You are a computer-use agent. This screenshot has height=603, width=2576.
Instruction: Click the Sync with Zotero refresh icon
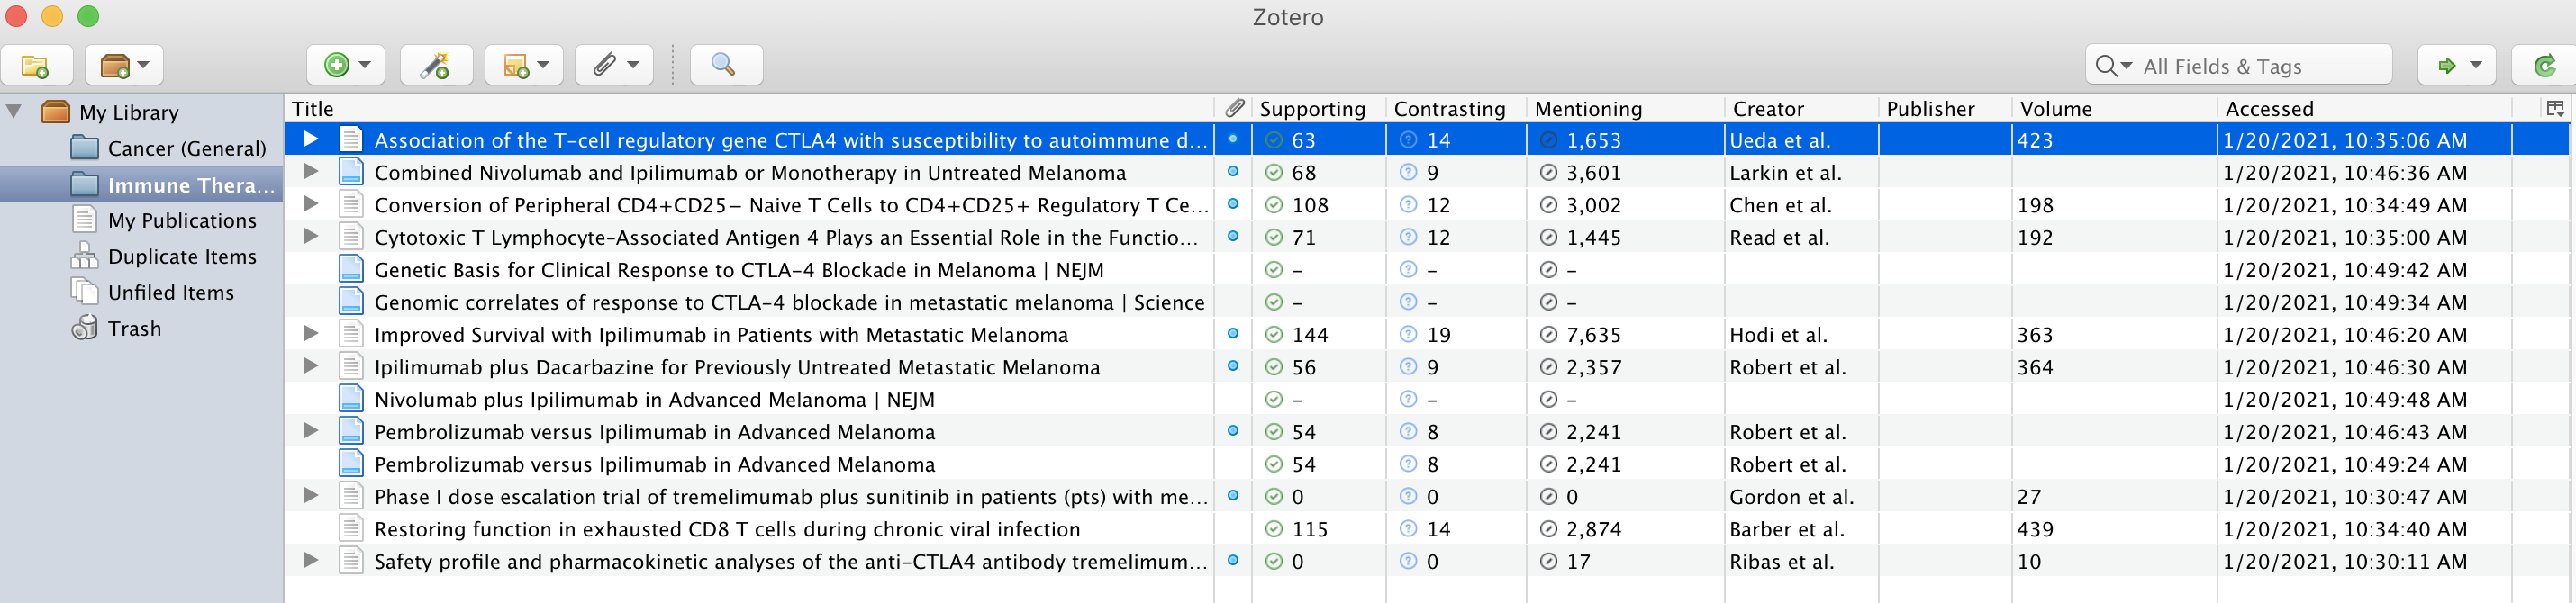click(x=2544, y=66)
